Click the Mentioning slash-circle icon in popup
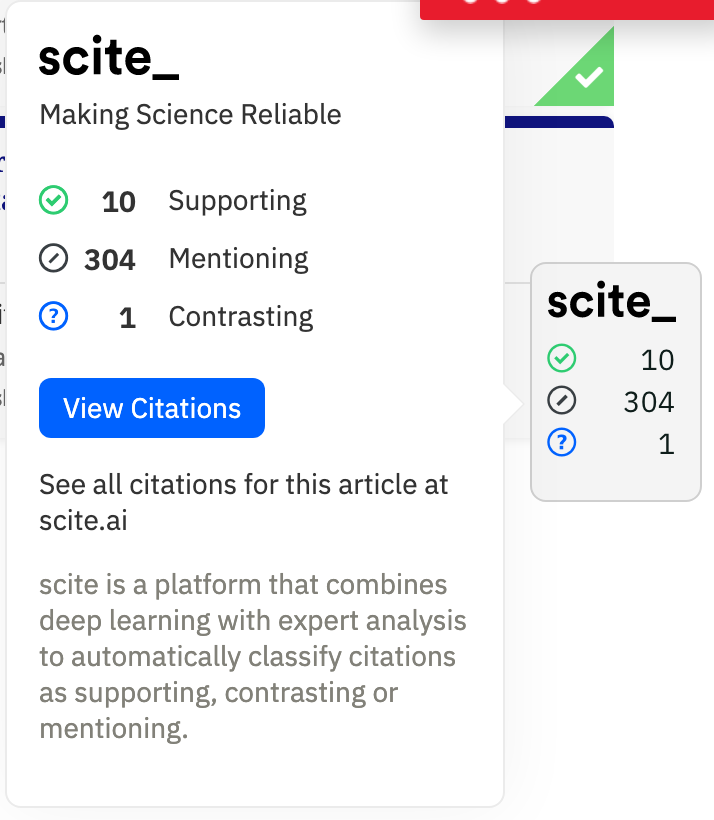The width and height of the screenshot is (714, 820). pos(53,259)
